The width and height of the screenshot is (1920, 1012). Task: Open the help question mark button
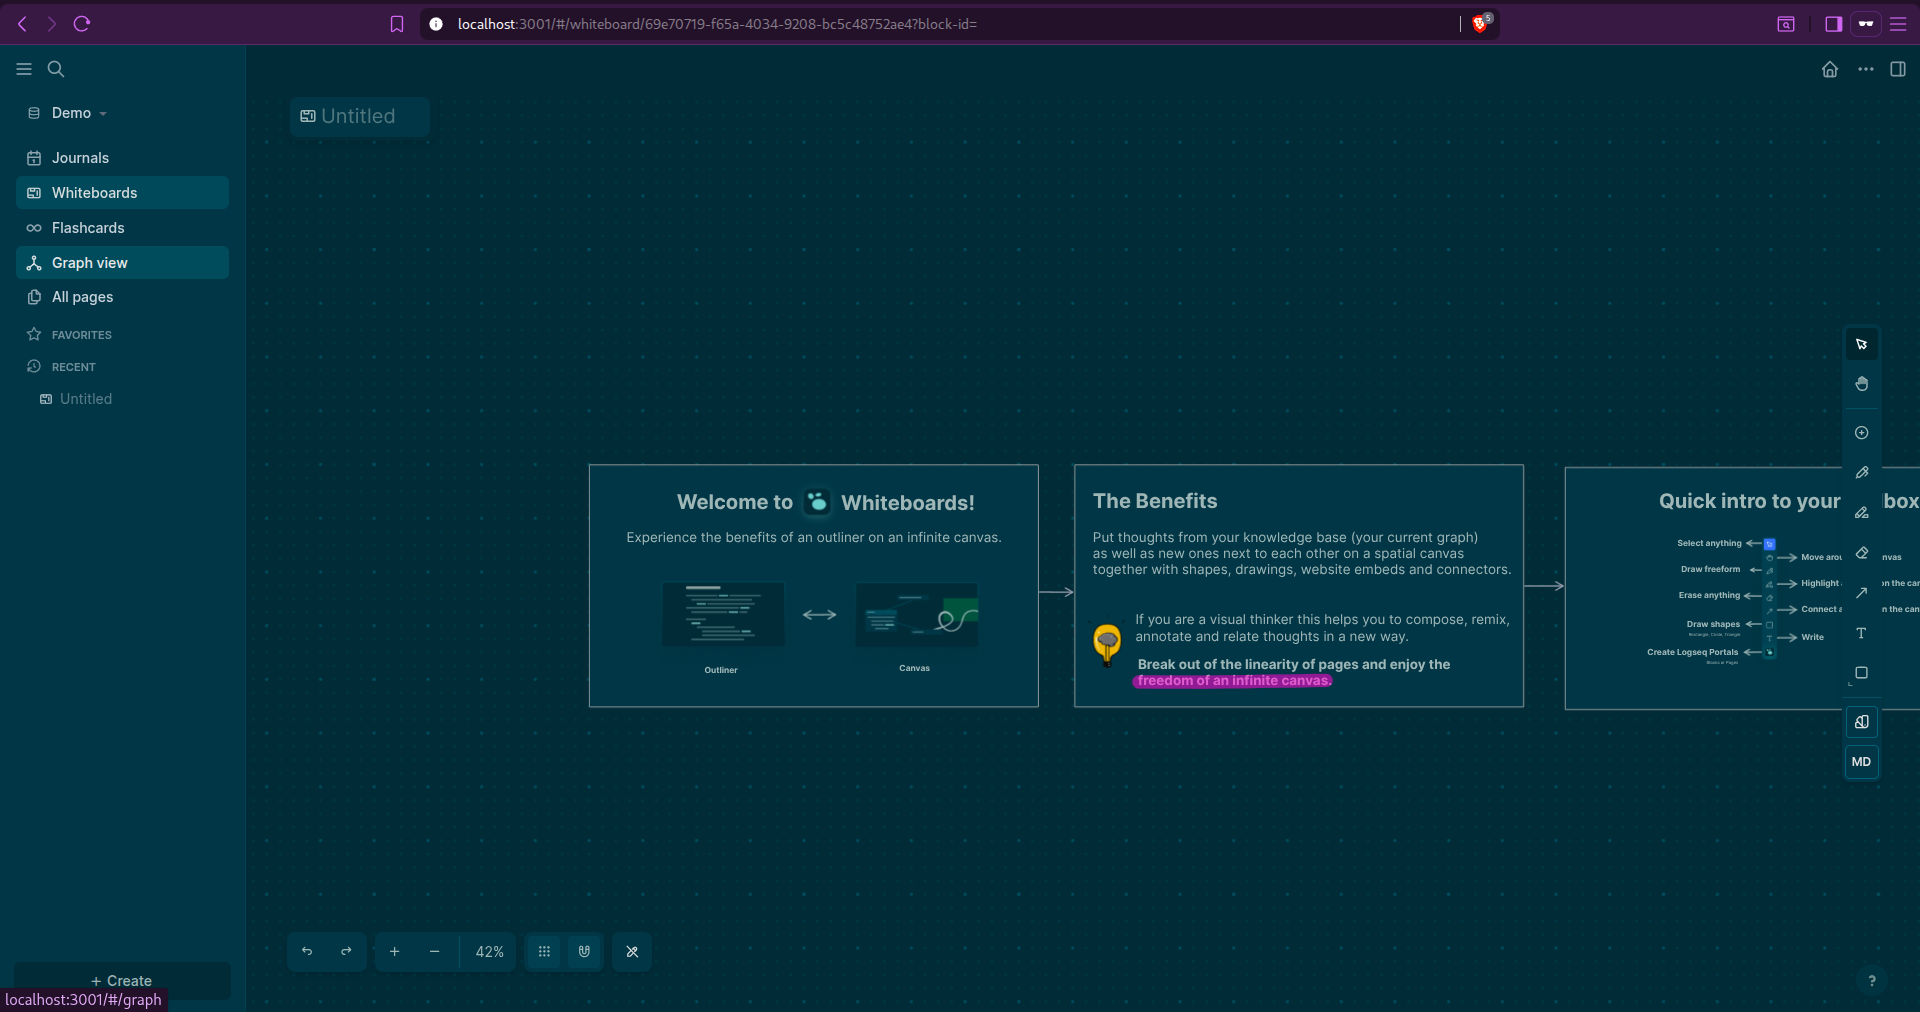pyautogui.click(x=1872, y=981)
